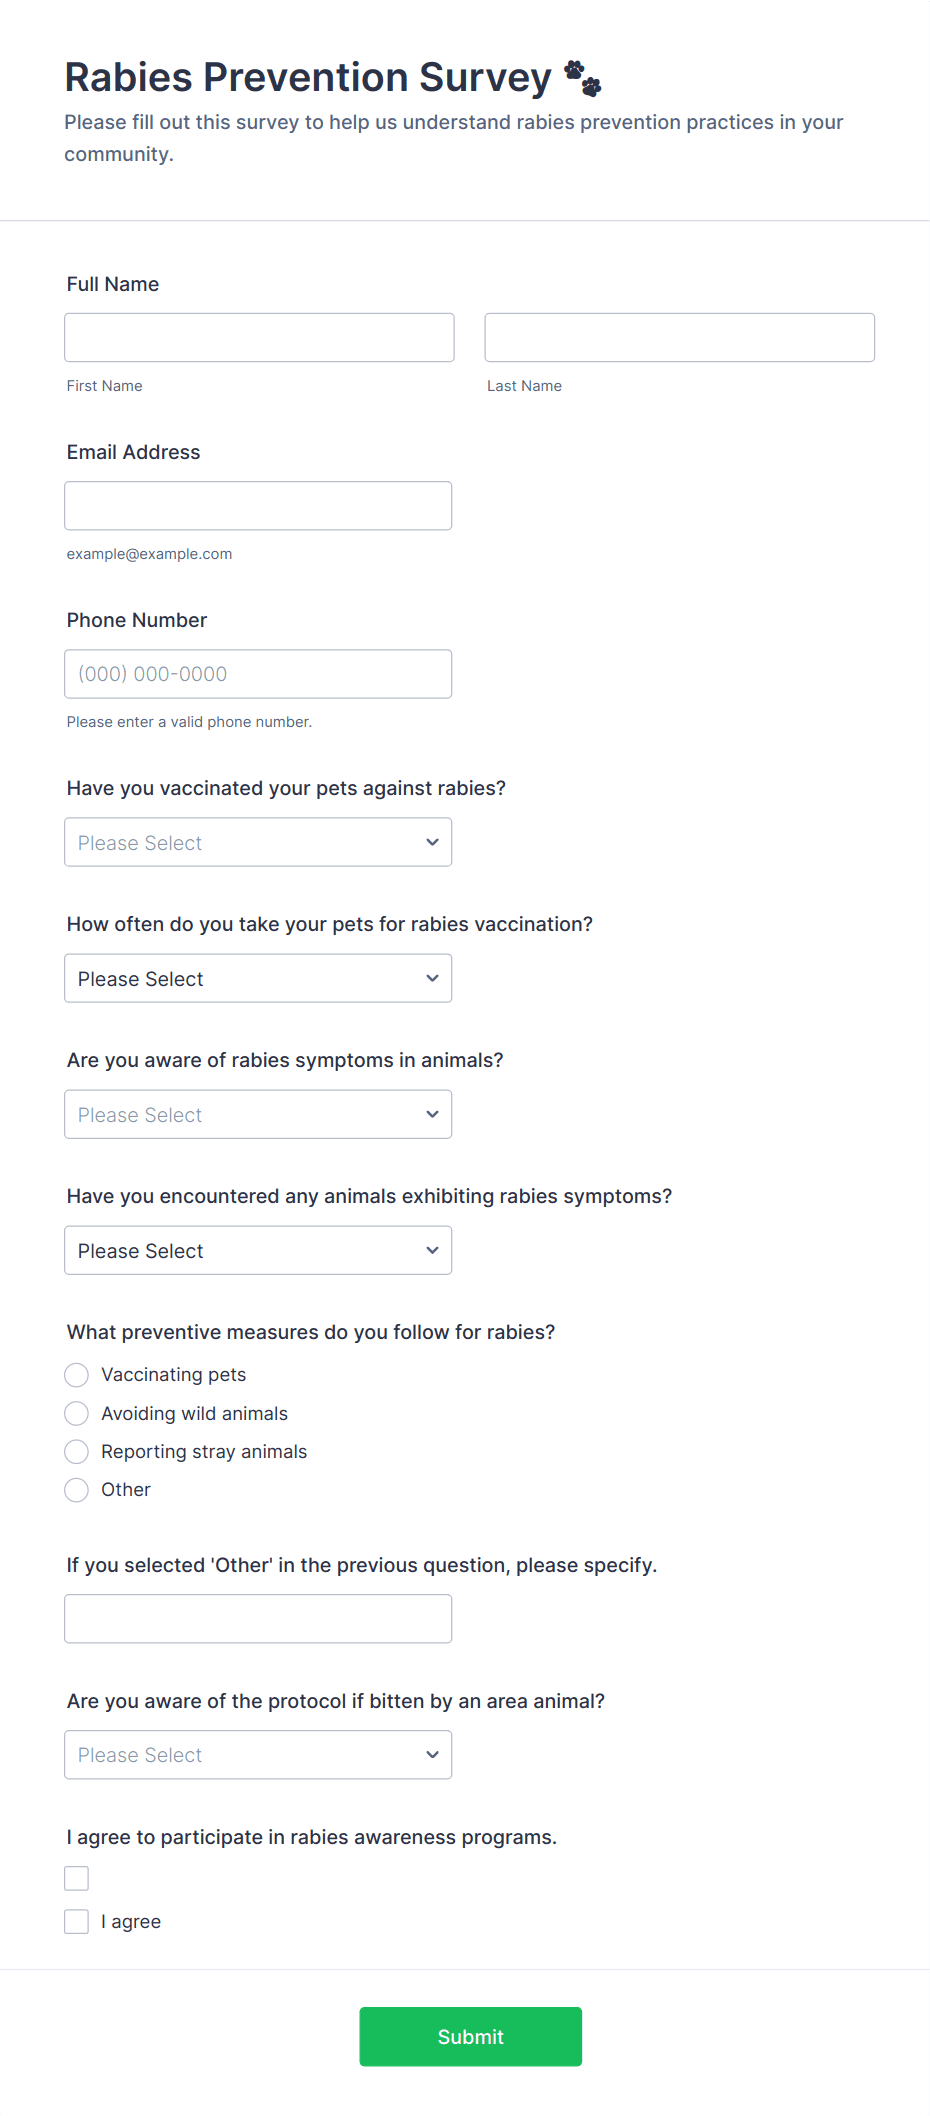The width and height of the screenshot is (930, 2116).
Task: Expand the encountered symptomatic animals dropdown
Action: pos(258,1250)
